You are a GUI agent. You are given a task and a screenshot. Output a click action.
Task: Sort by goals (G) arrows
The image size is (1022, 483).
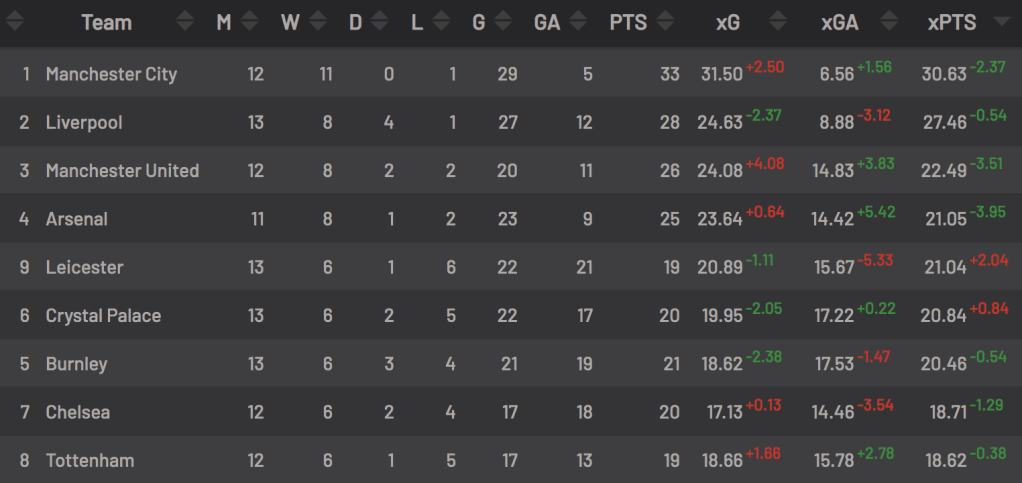click(503, 22)
